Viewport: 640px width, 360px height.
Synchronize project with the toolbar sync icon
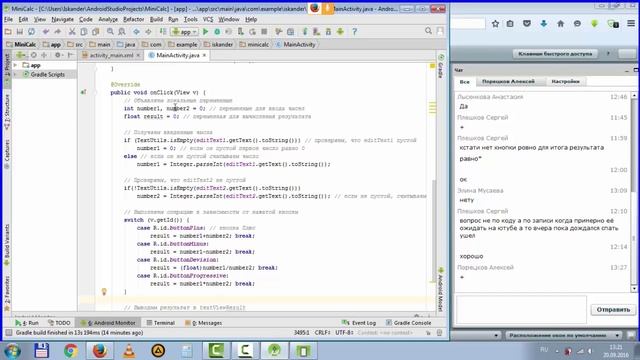click(31, 31)
